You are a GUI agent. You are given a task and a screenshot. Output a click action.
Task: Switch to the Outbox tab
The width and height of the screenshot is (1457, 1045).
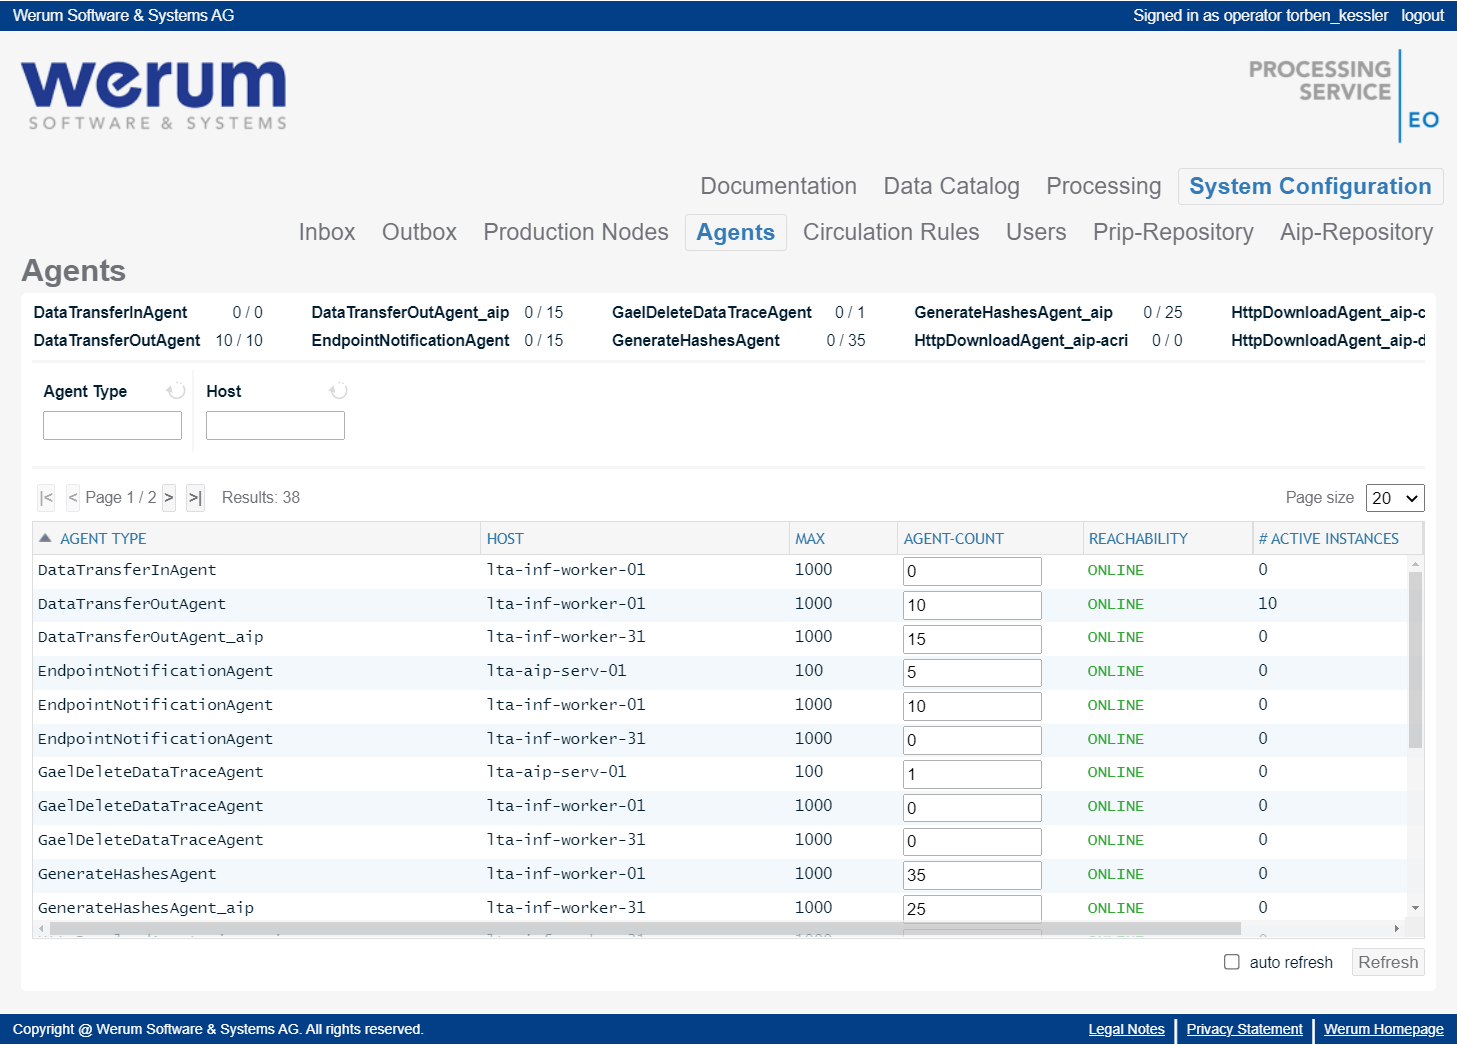tap(419, 232)
